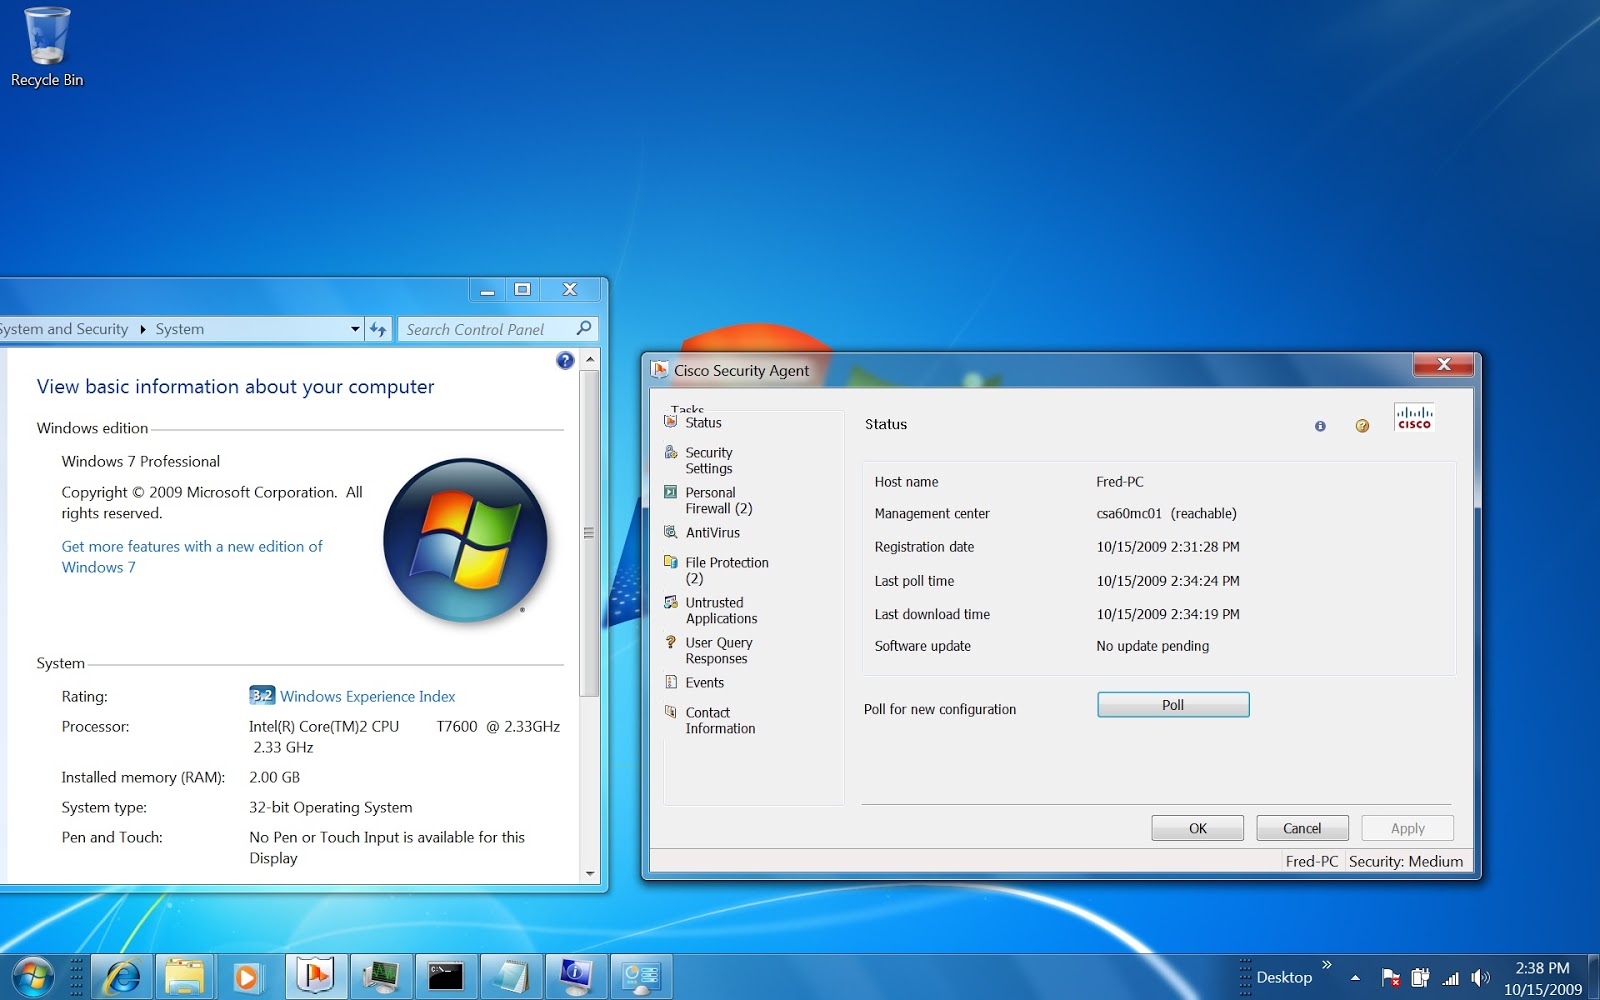
Task: Maximize the System window
Action: click(x=522, y=289)
